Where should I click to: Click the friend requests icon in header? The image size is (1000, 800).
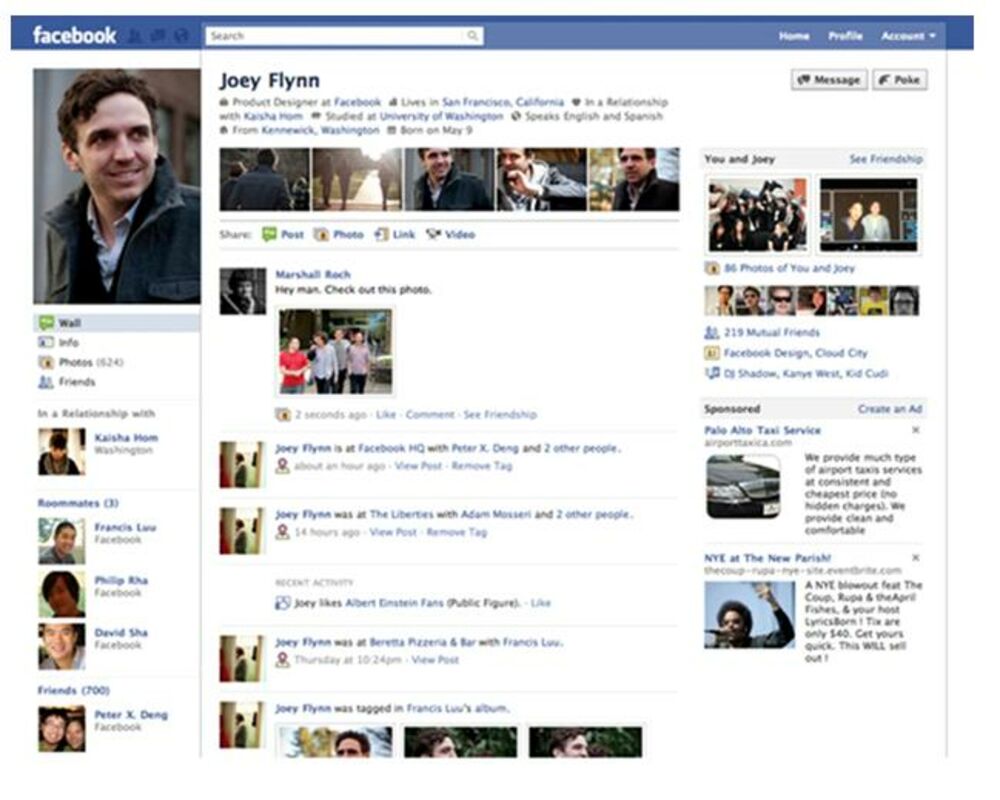coord(135,36)
